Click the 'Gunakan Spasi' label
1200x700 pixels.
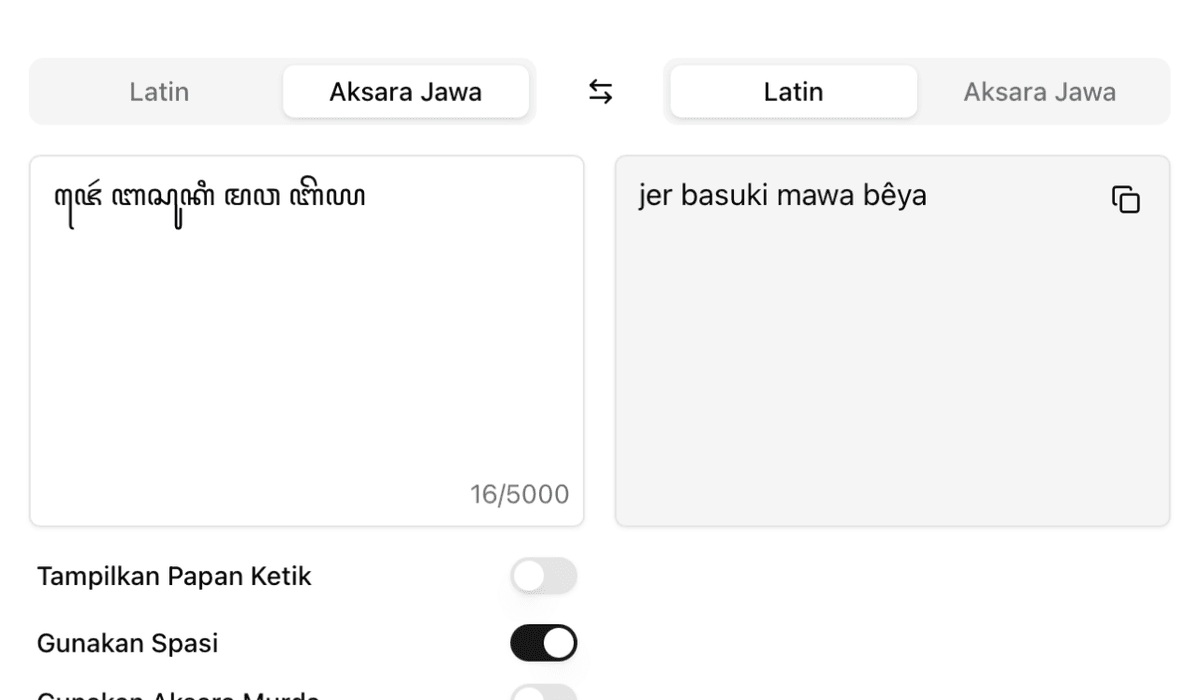[127, 643]
